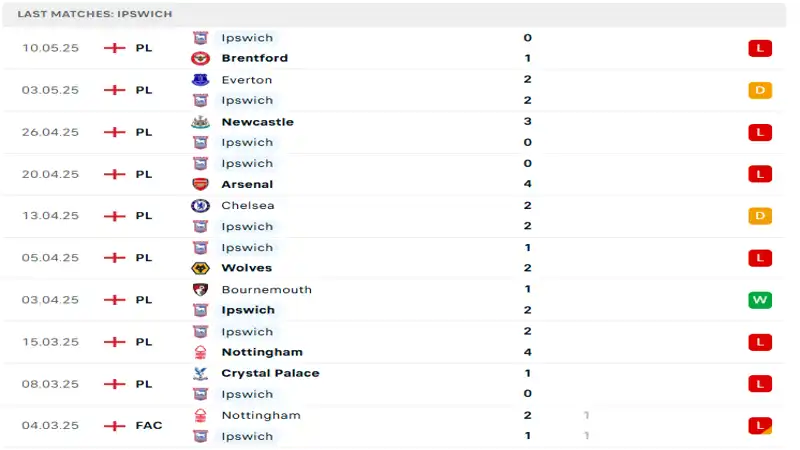This screenshot has height=450, width=800.
Task: Click the Chelsea club crest icon
Action: pyautogui.click(x=200, y=206)
